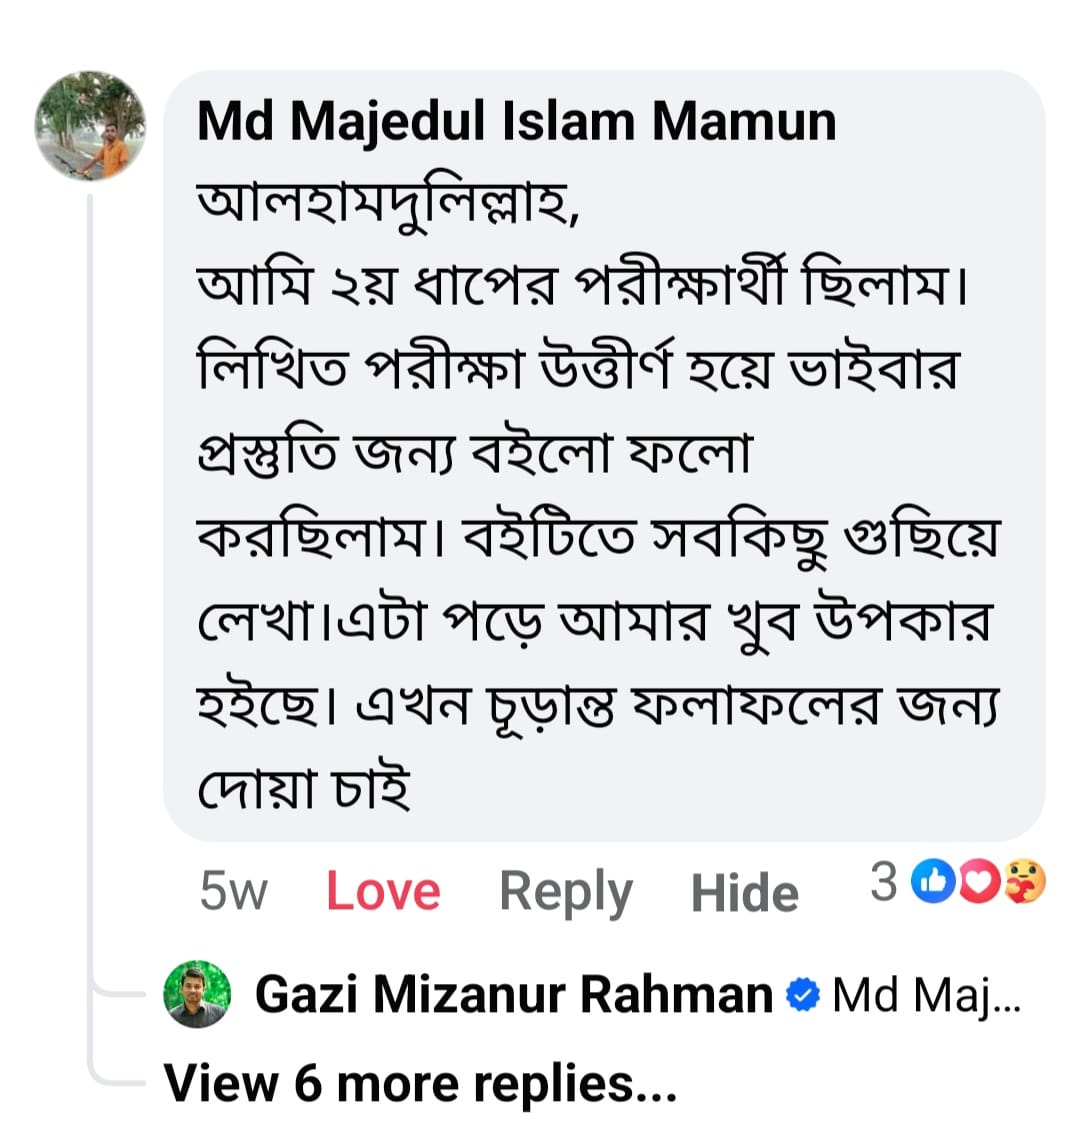This screenshot has height=1130, width=1080.
Task: Click the 5w comment timestamp
Action: click(x=233, y=889)
